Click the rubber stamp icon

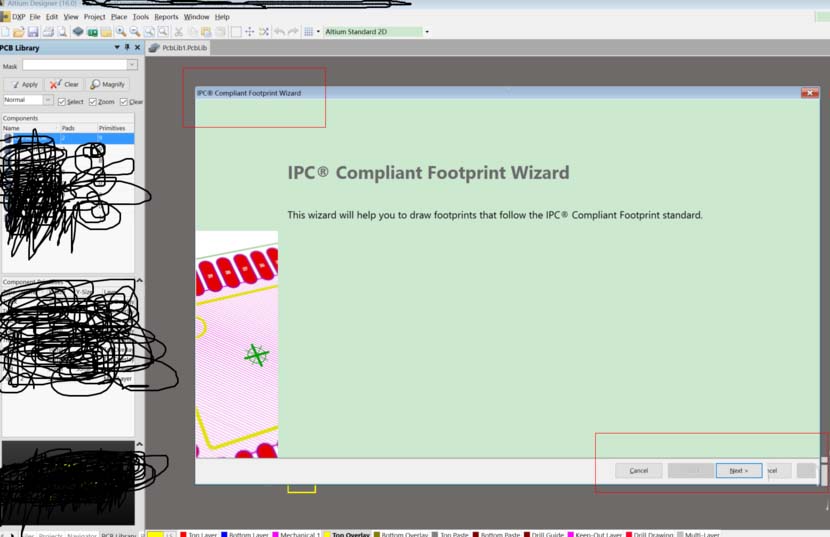[x=220, y=32]
